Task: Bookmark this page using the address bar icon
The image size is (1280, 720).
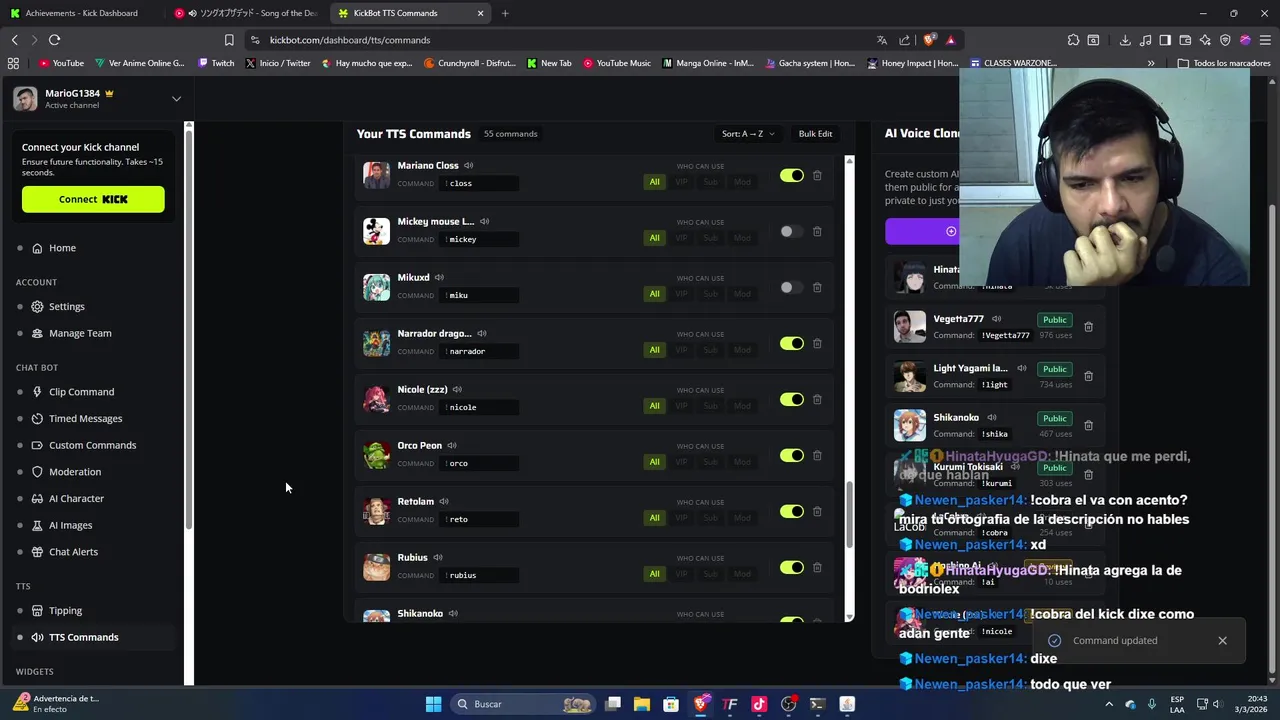Action: (x=229, y=40)
